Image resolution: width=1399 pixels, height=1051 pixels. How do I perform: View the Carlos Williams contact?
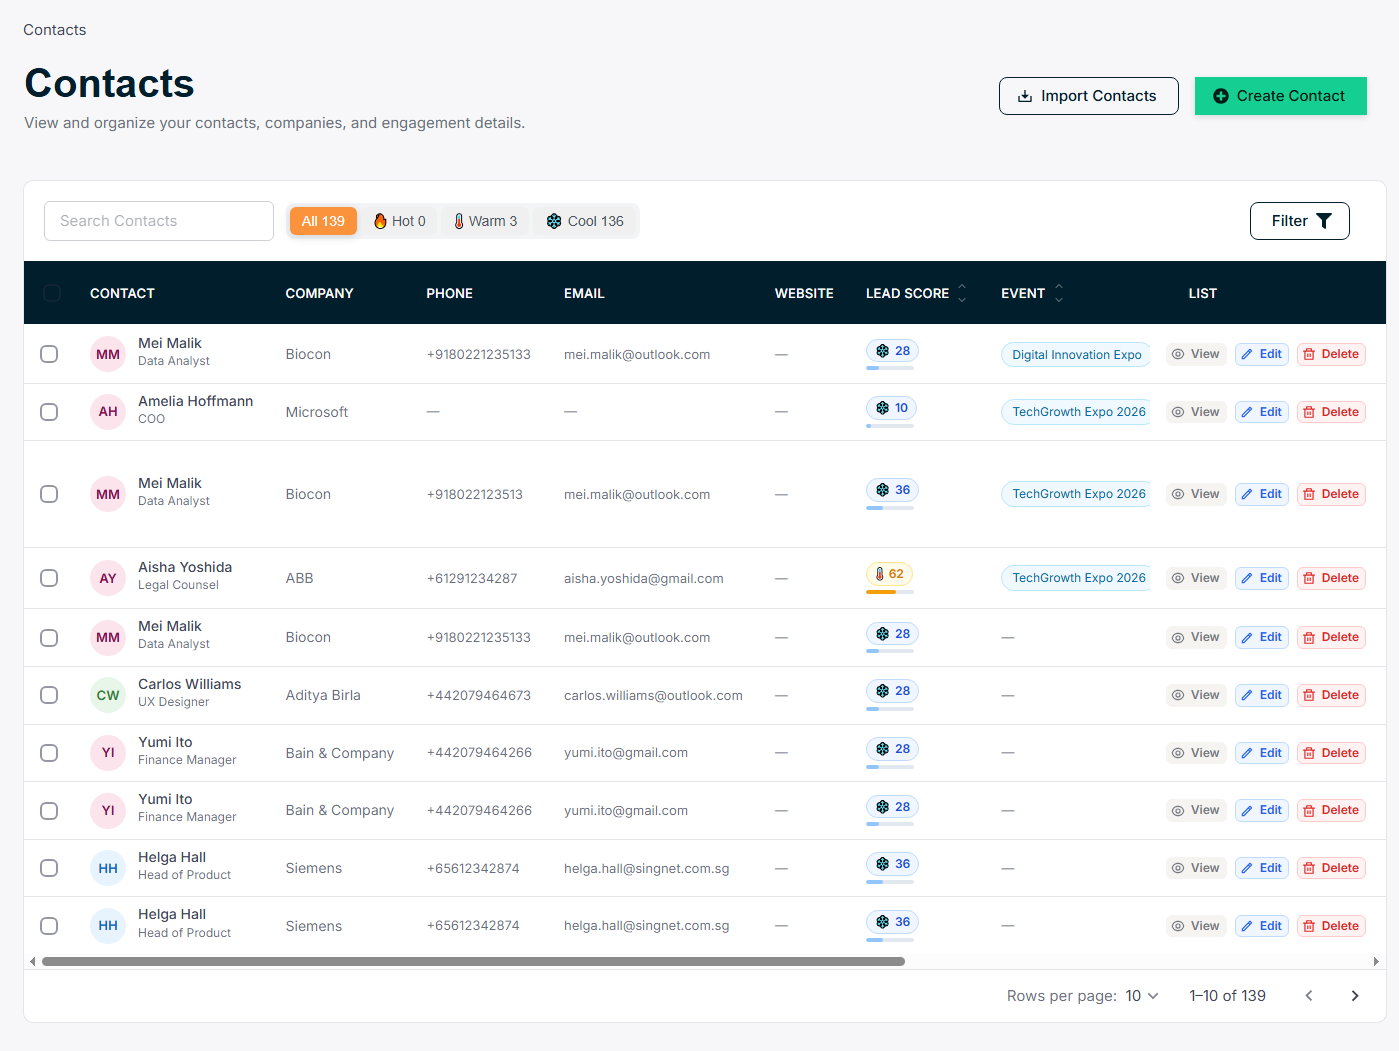coord(1196,695)
